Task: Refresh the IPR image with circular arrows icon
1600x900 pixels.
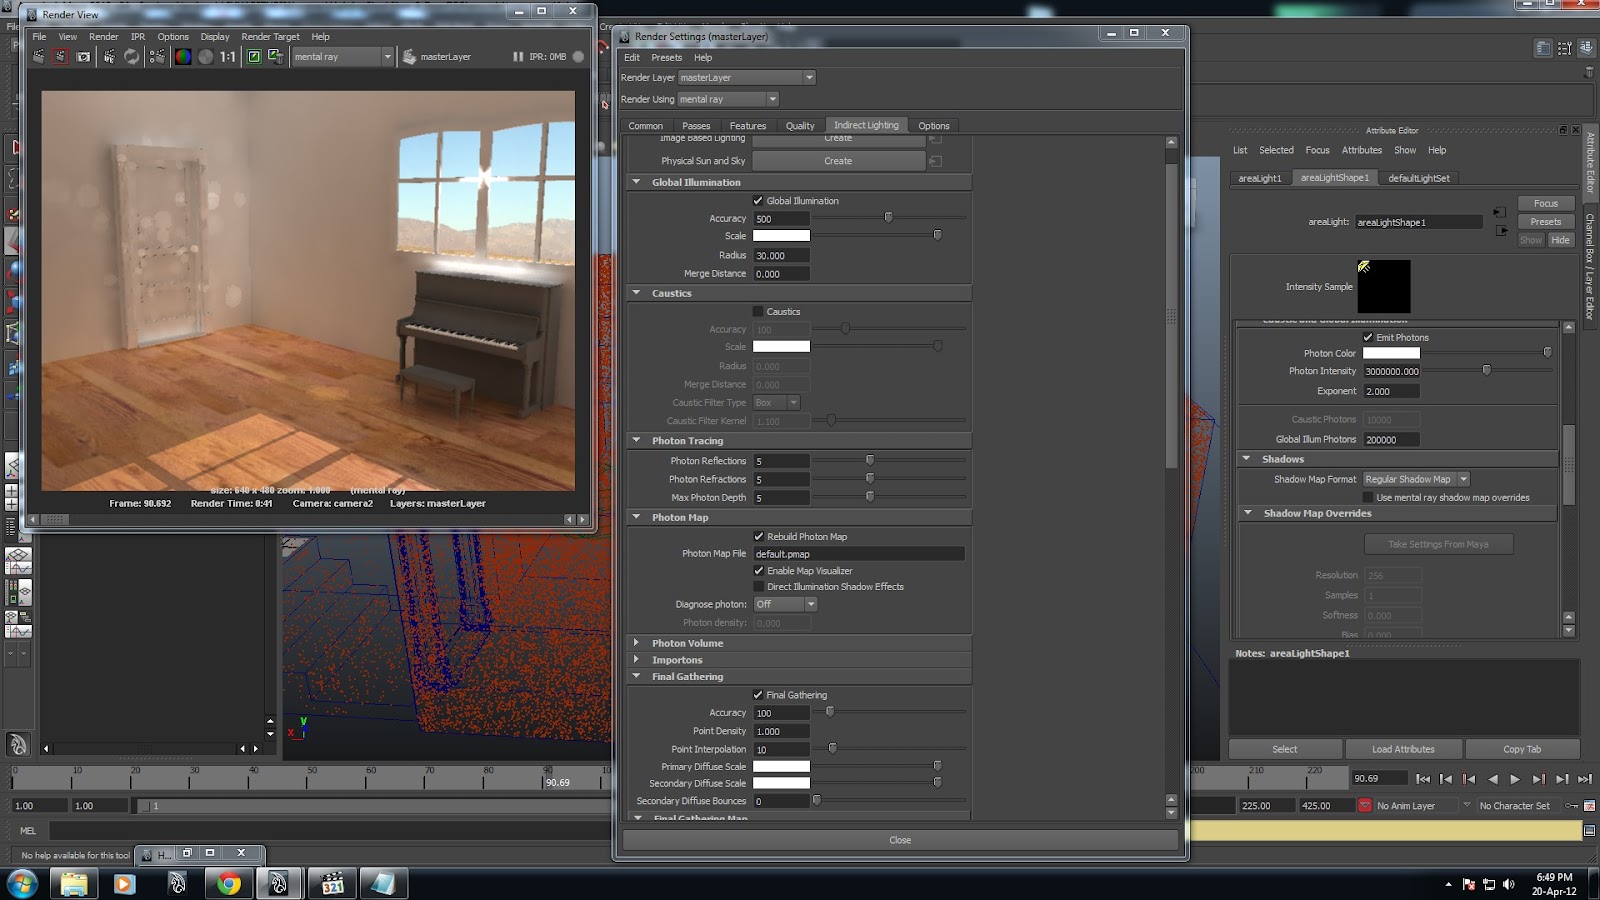Action: point(132,57)
